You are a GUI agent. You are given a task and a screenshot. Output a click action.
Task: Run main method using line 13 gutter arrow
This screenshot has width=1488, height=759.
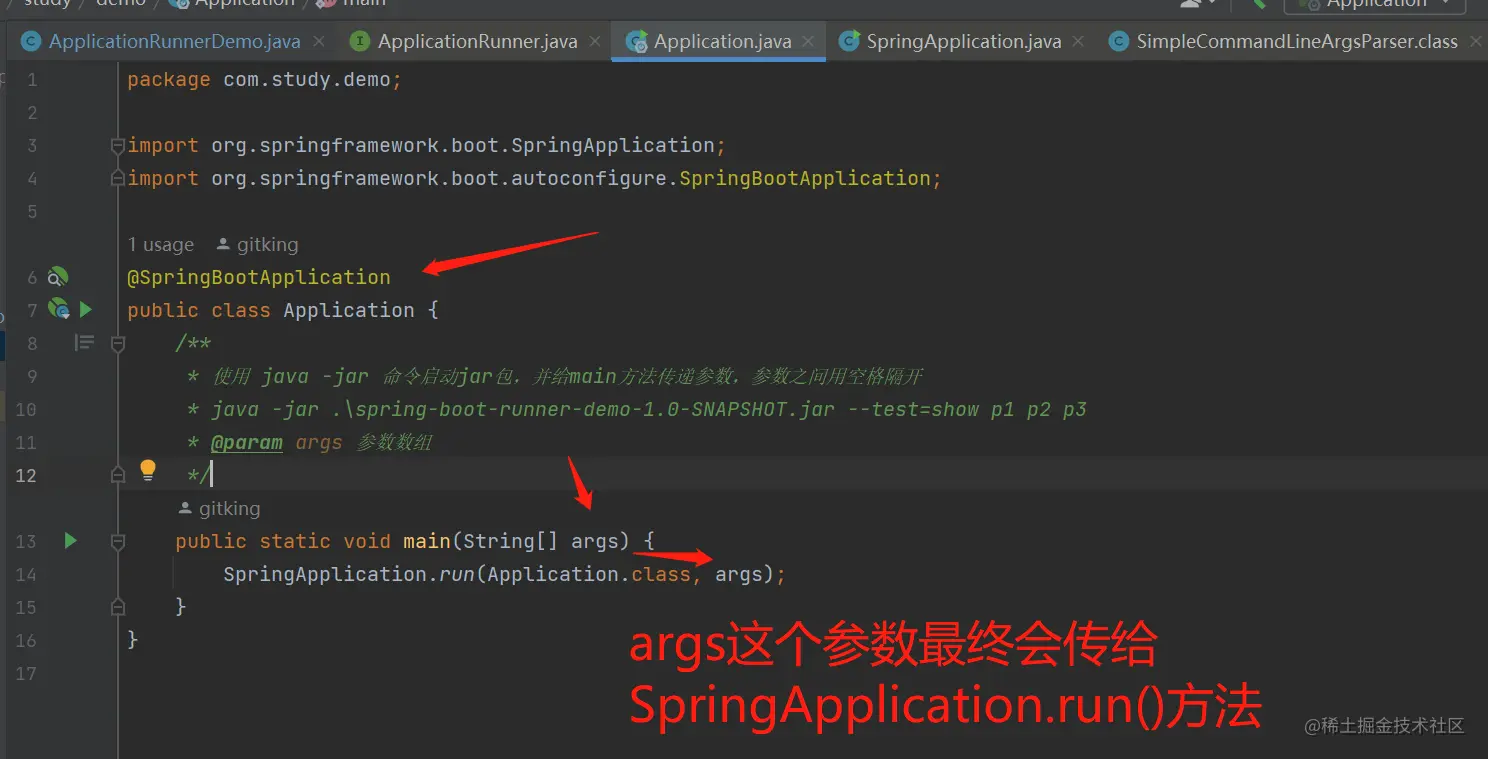[x=70, y=541]
